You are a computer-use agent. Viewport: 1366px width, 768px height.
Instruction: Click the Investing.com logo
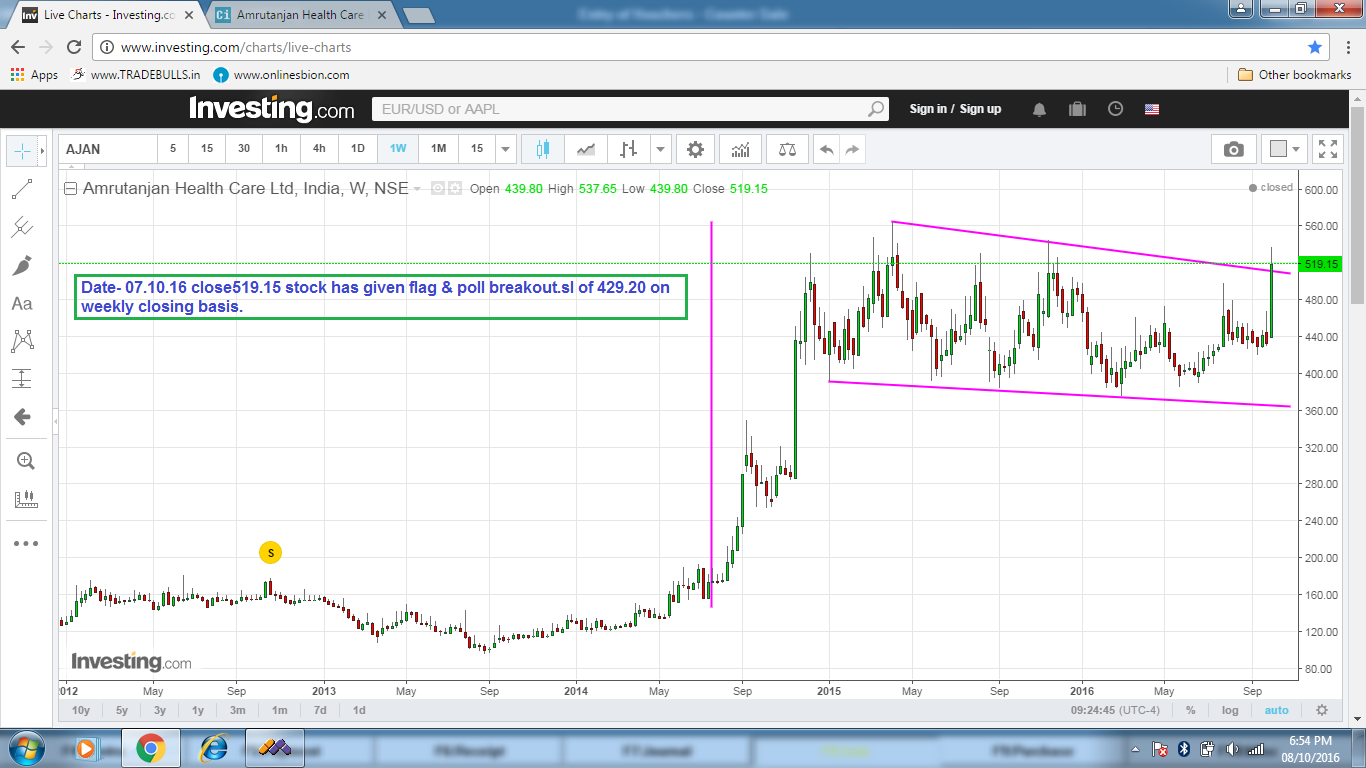coord(271,108)
